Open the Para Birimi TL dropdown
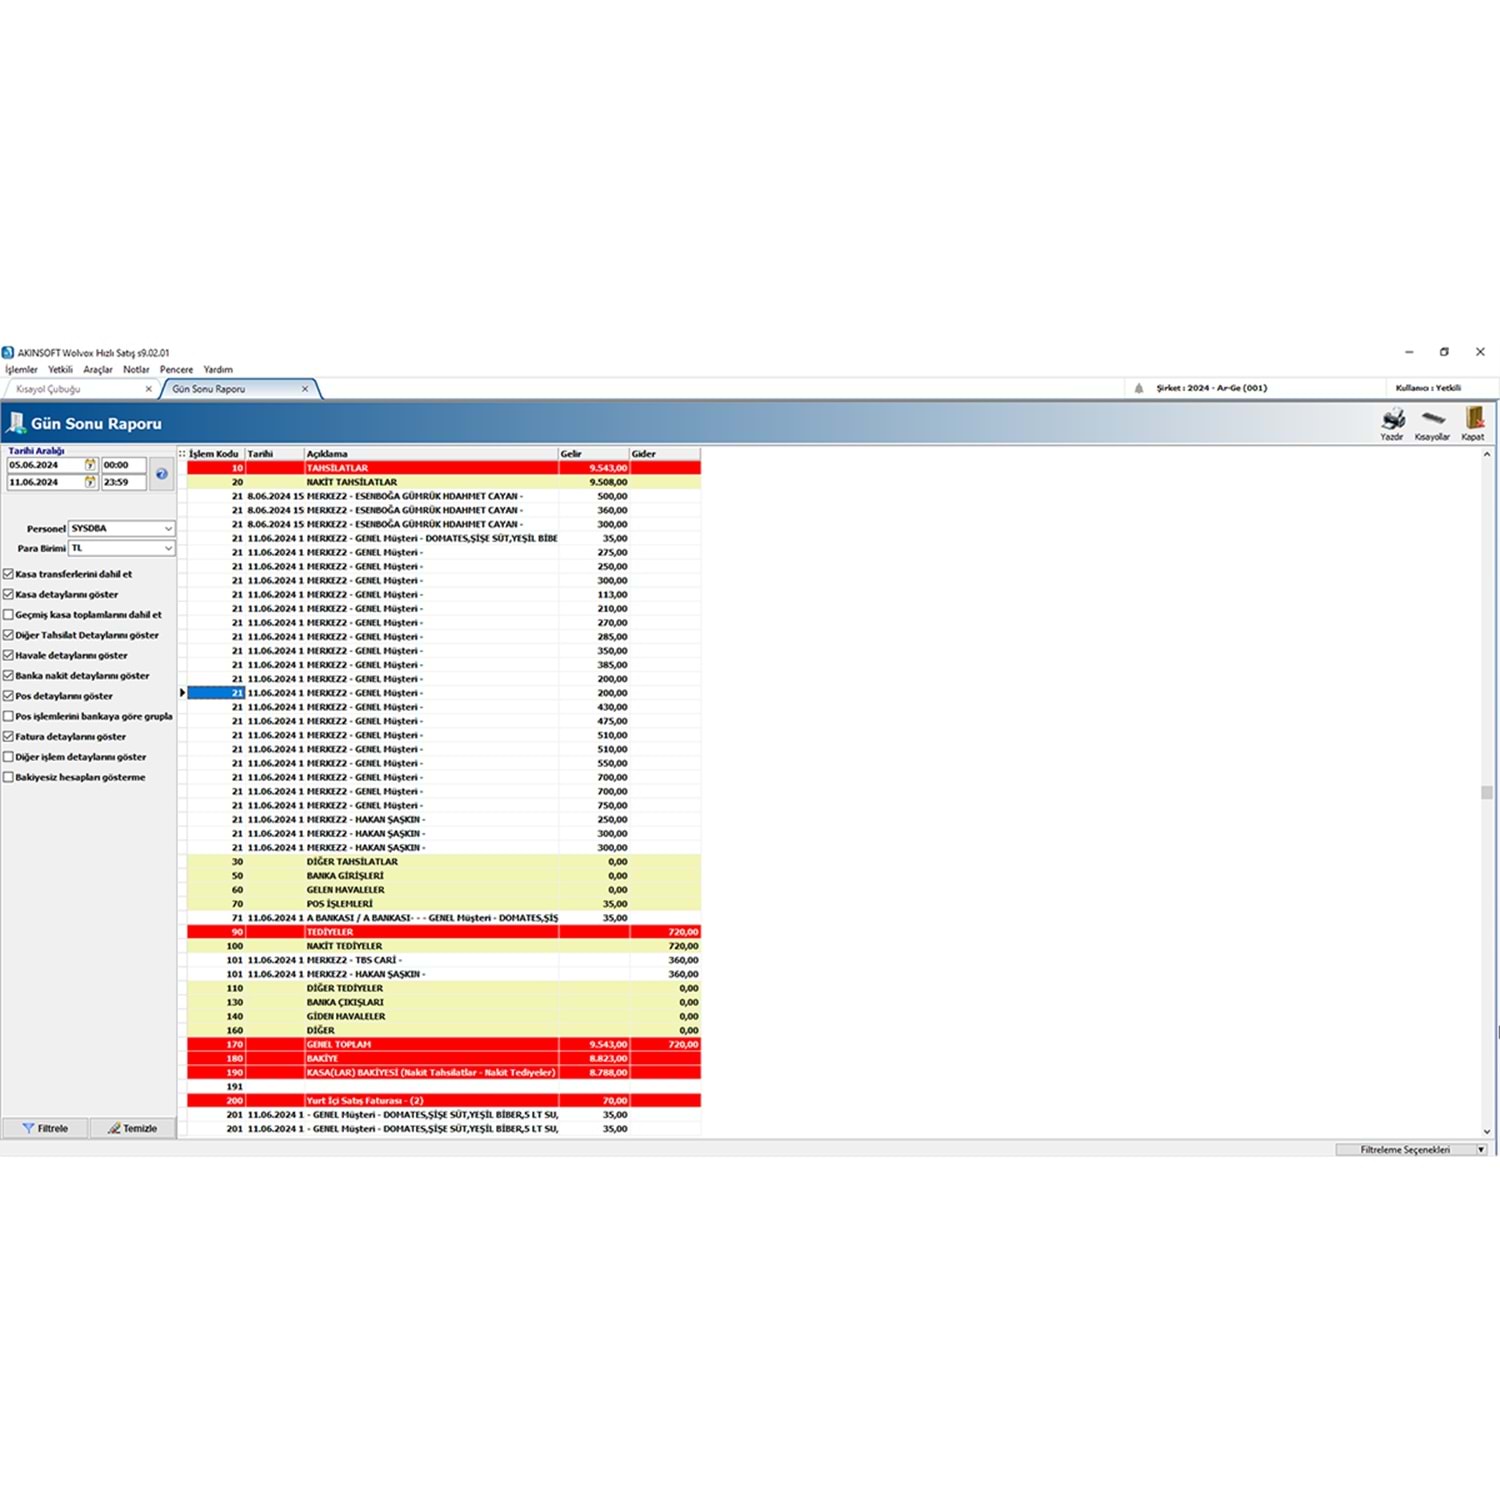 pos(168,548)
